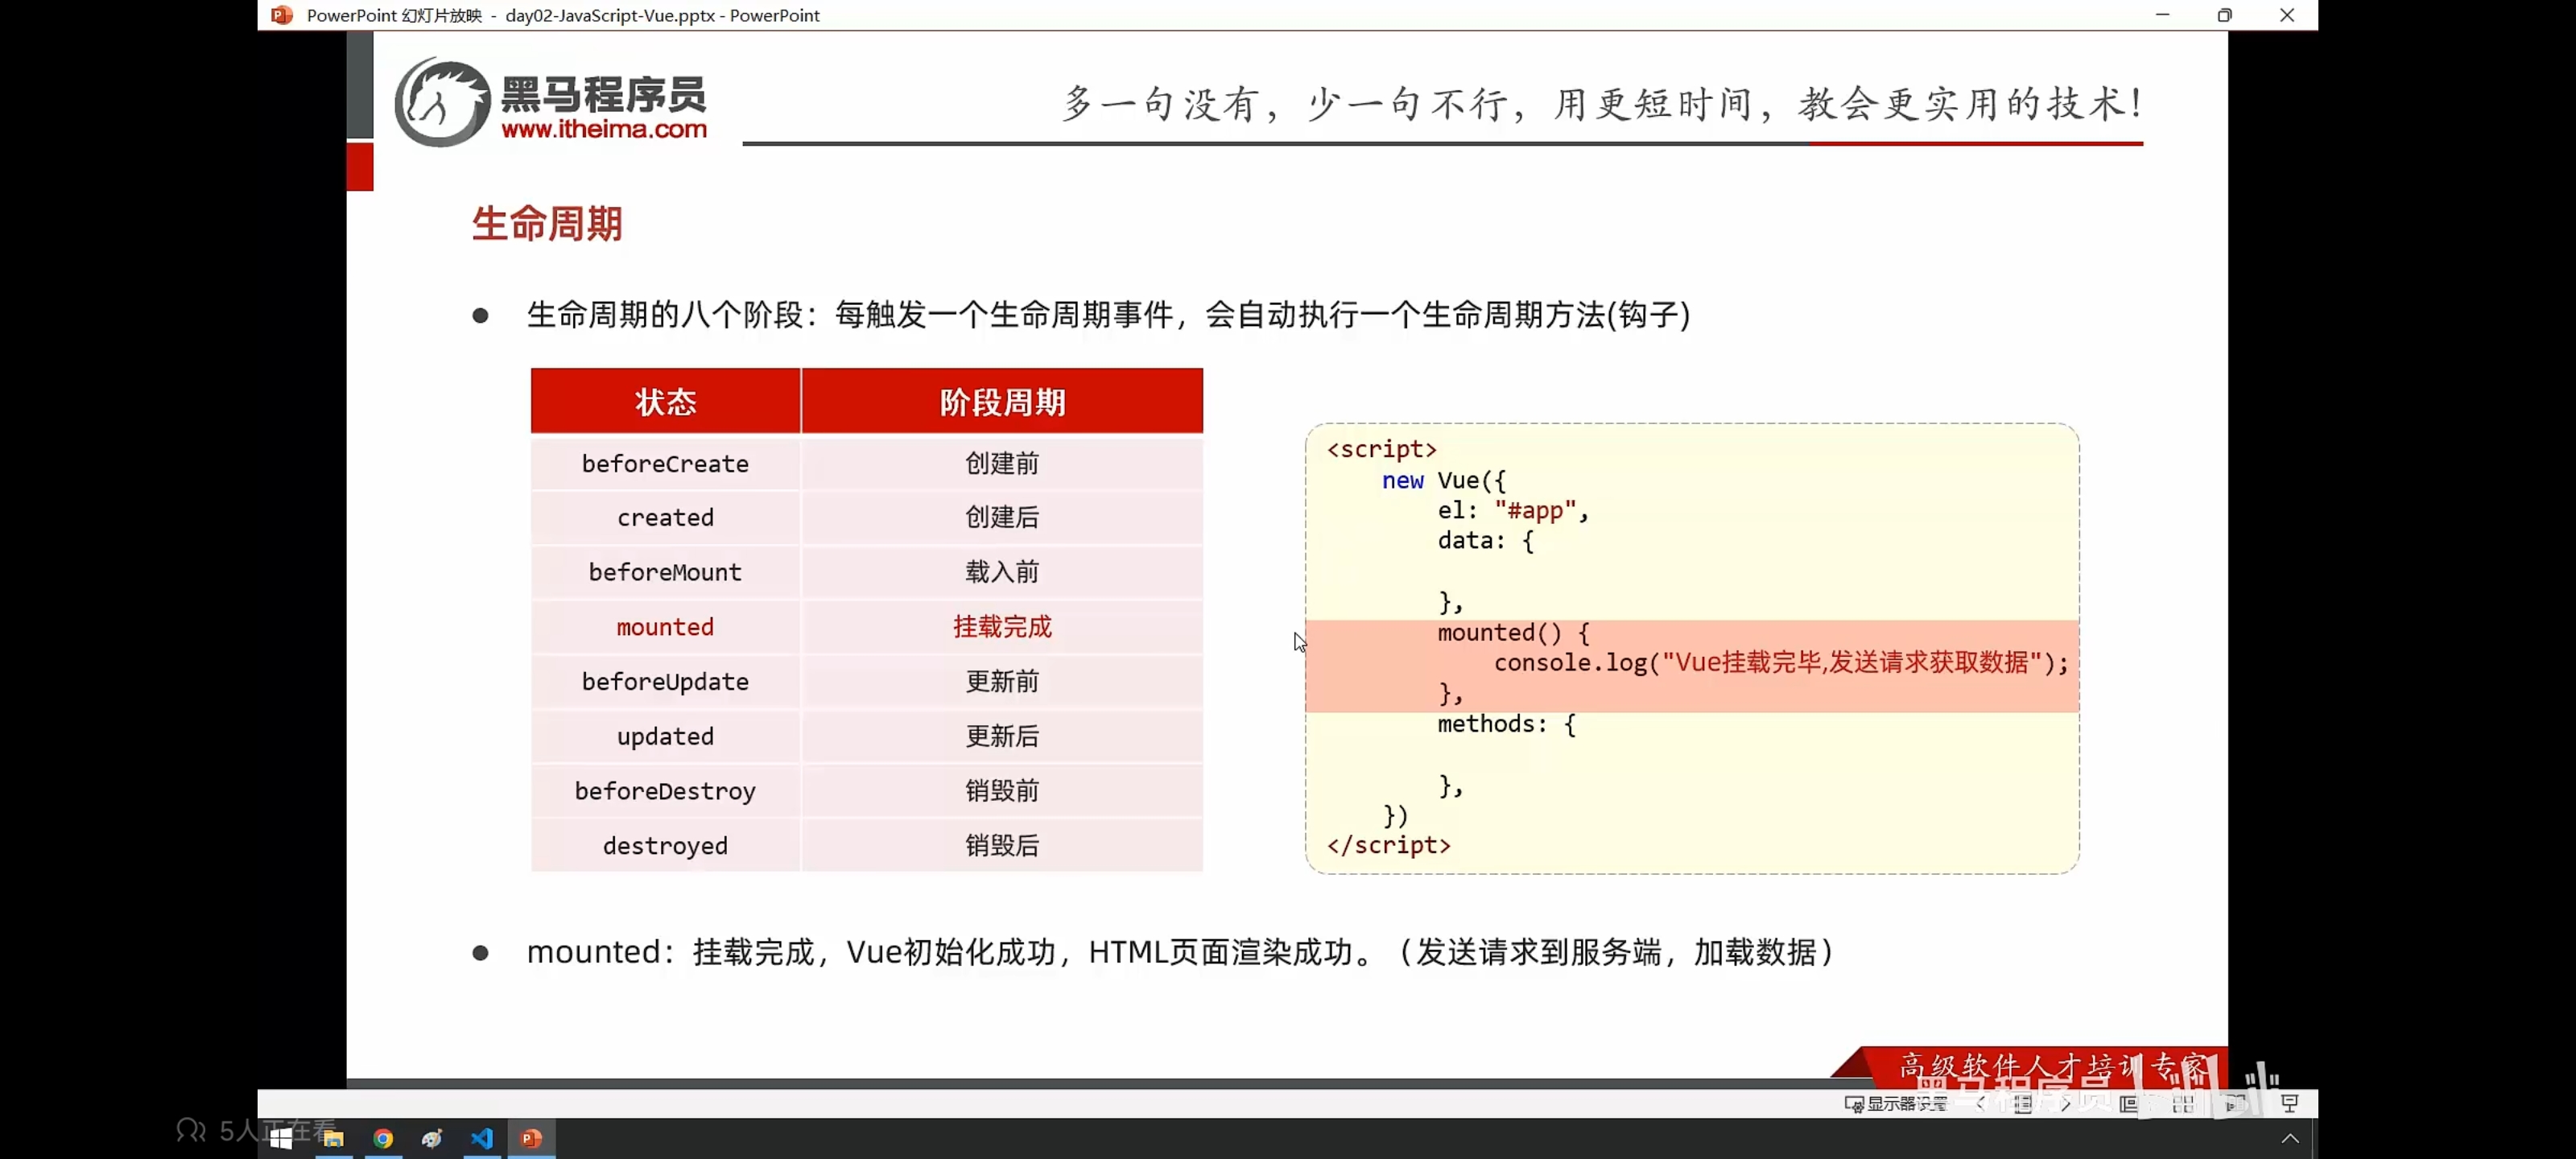Close the PowerPoint slideshow window
The height and width of the screenshot is (1159, 2576).
tap(2287, 15)
